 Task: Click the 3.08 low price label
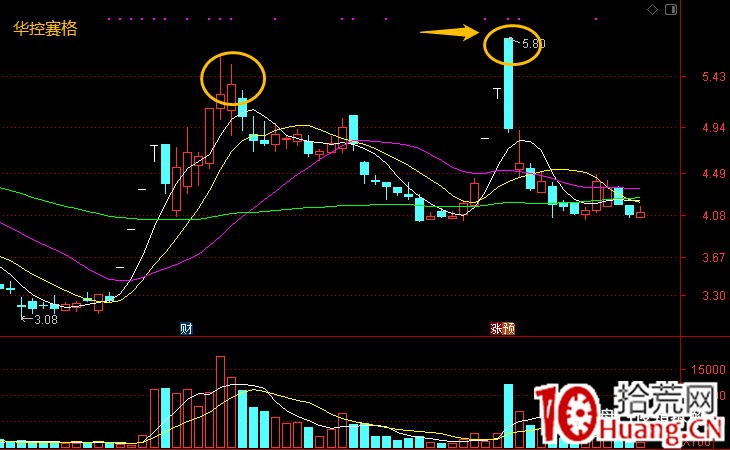pos(46,320)
